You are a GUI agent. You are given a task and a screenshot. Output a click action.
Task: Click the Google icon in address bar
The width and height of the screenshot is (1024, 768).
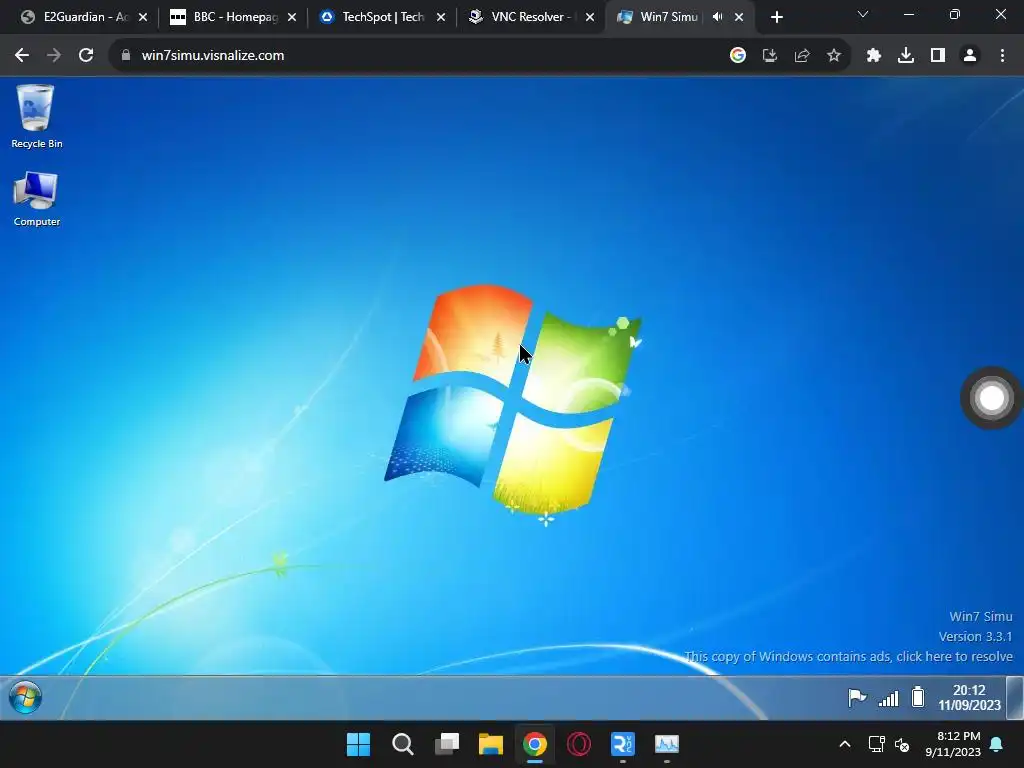[x=738, y=56]
